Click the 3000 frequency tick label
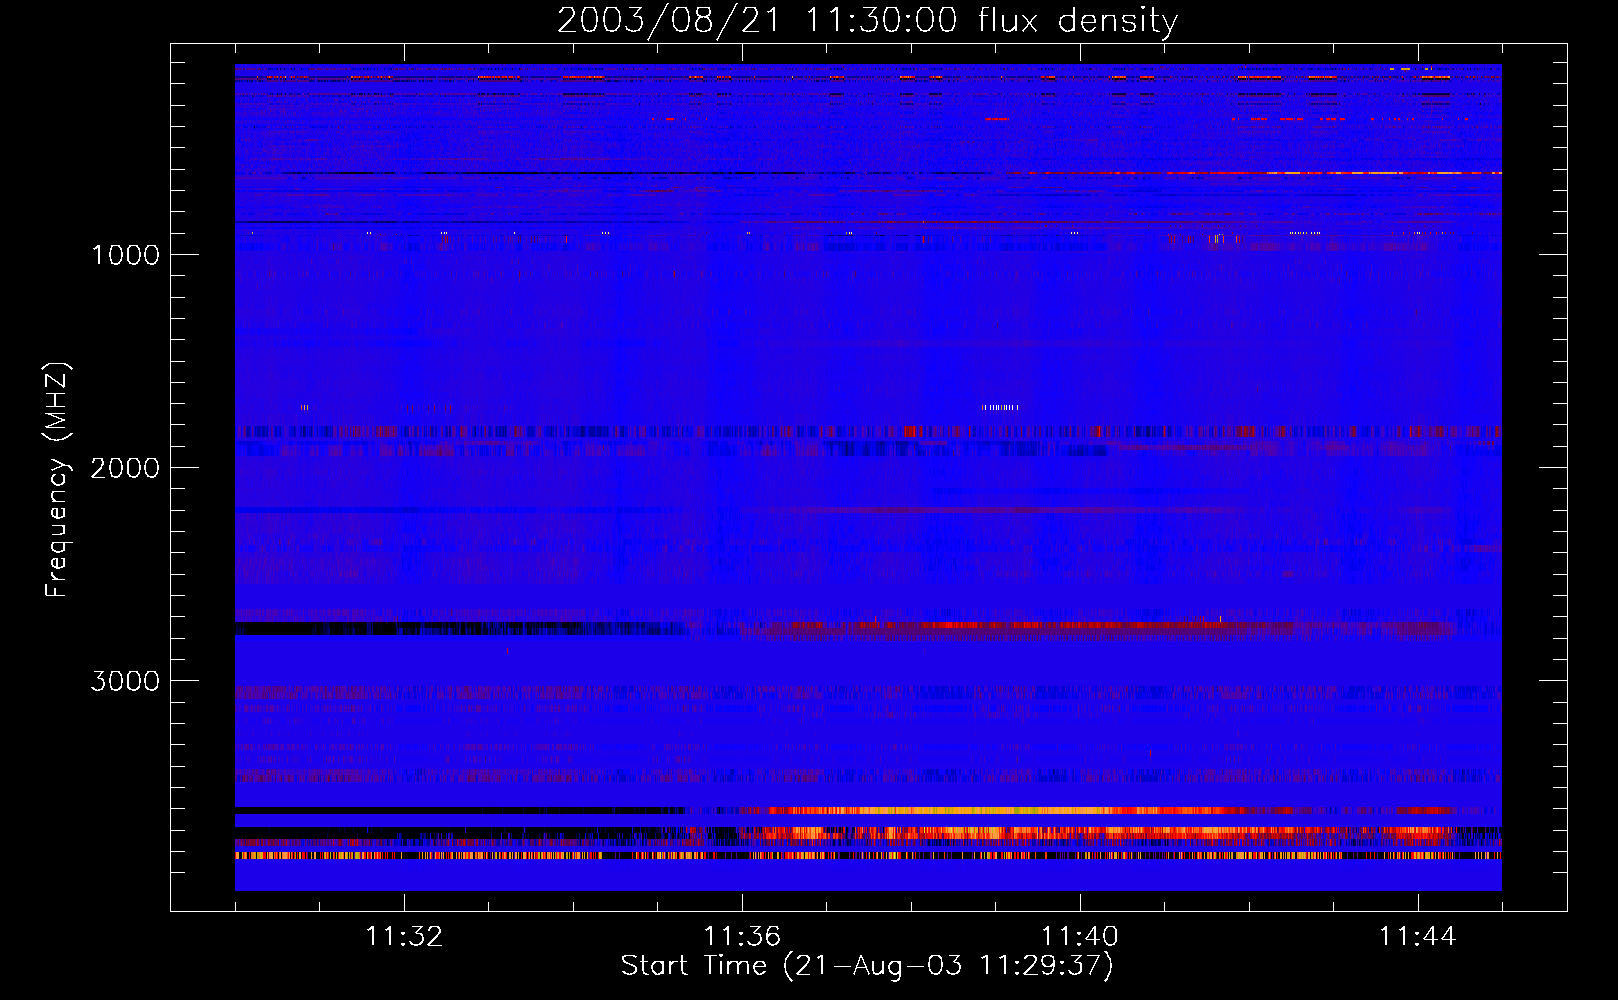Screen dimensions: 1618x1000 pyautogui.click(x=125, y=681)
